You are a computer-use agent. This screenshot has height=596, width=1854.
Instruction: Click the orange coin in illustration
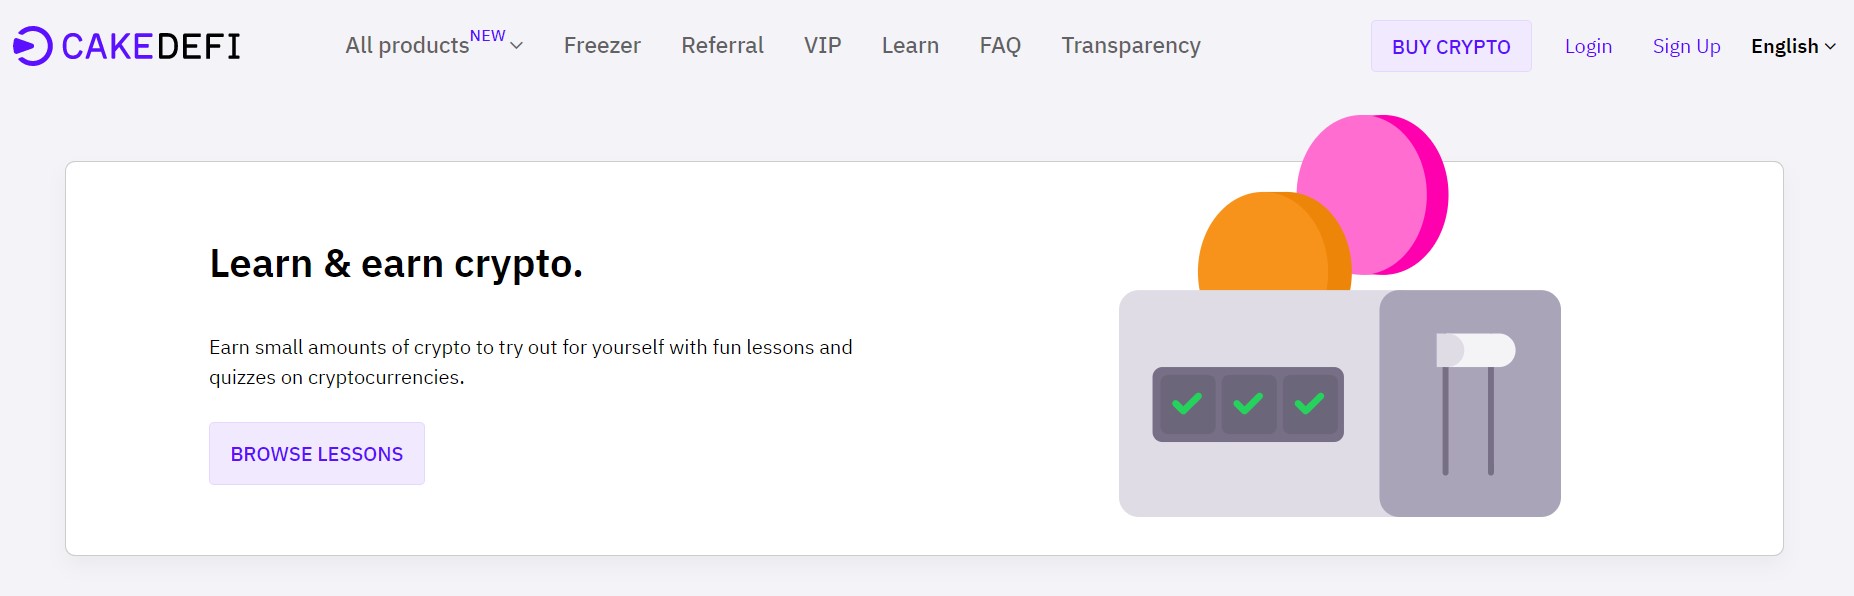coord(1274,242)
